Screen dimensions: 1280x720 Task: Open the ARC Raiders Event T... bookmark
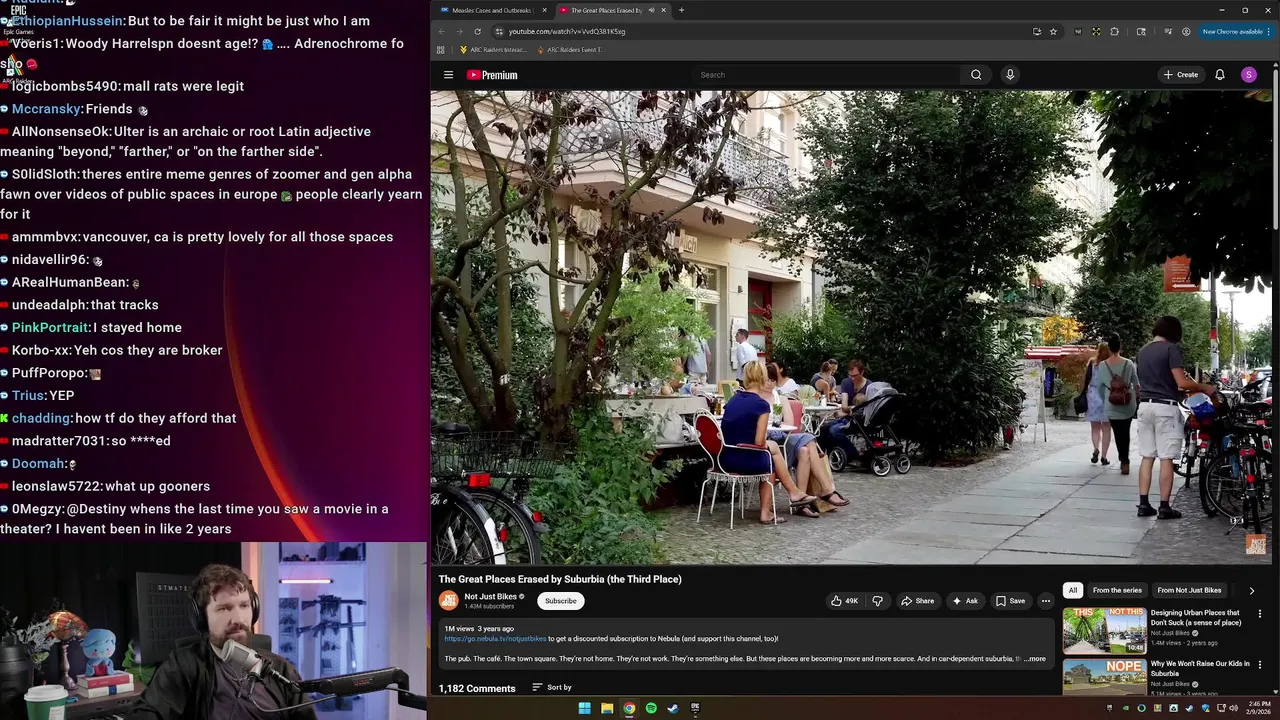tap(569, 49)
